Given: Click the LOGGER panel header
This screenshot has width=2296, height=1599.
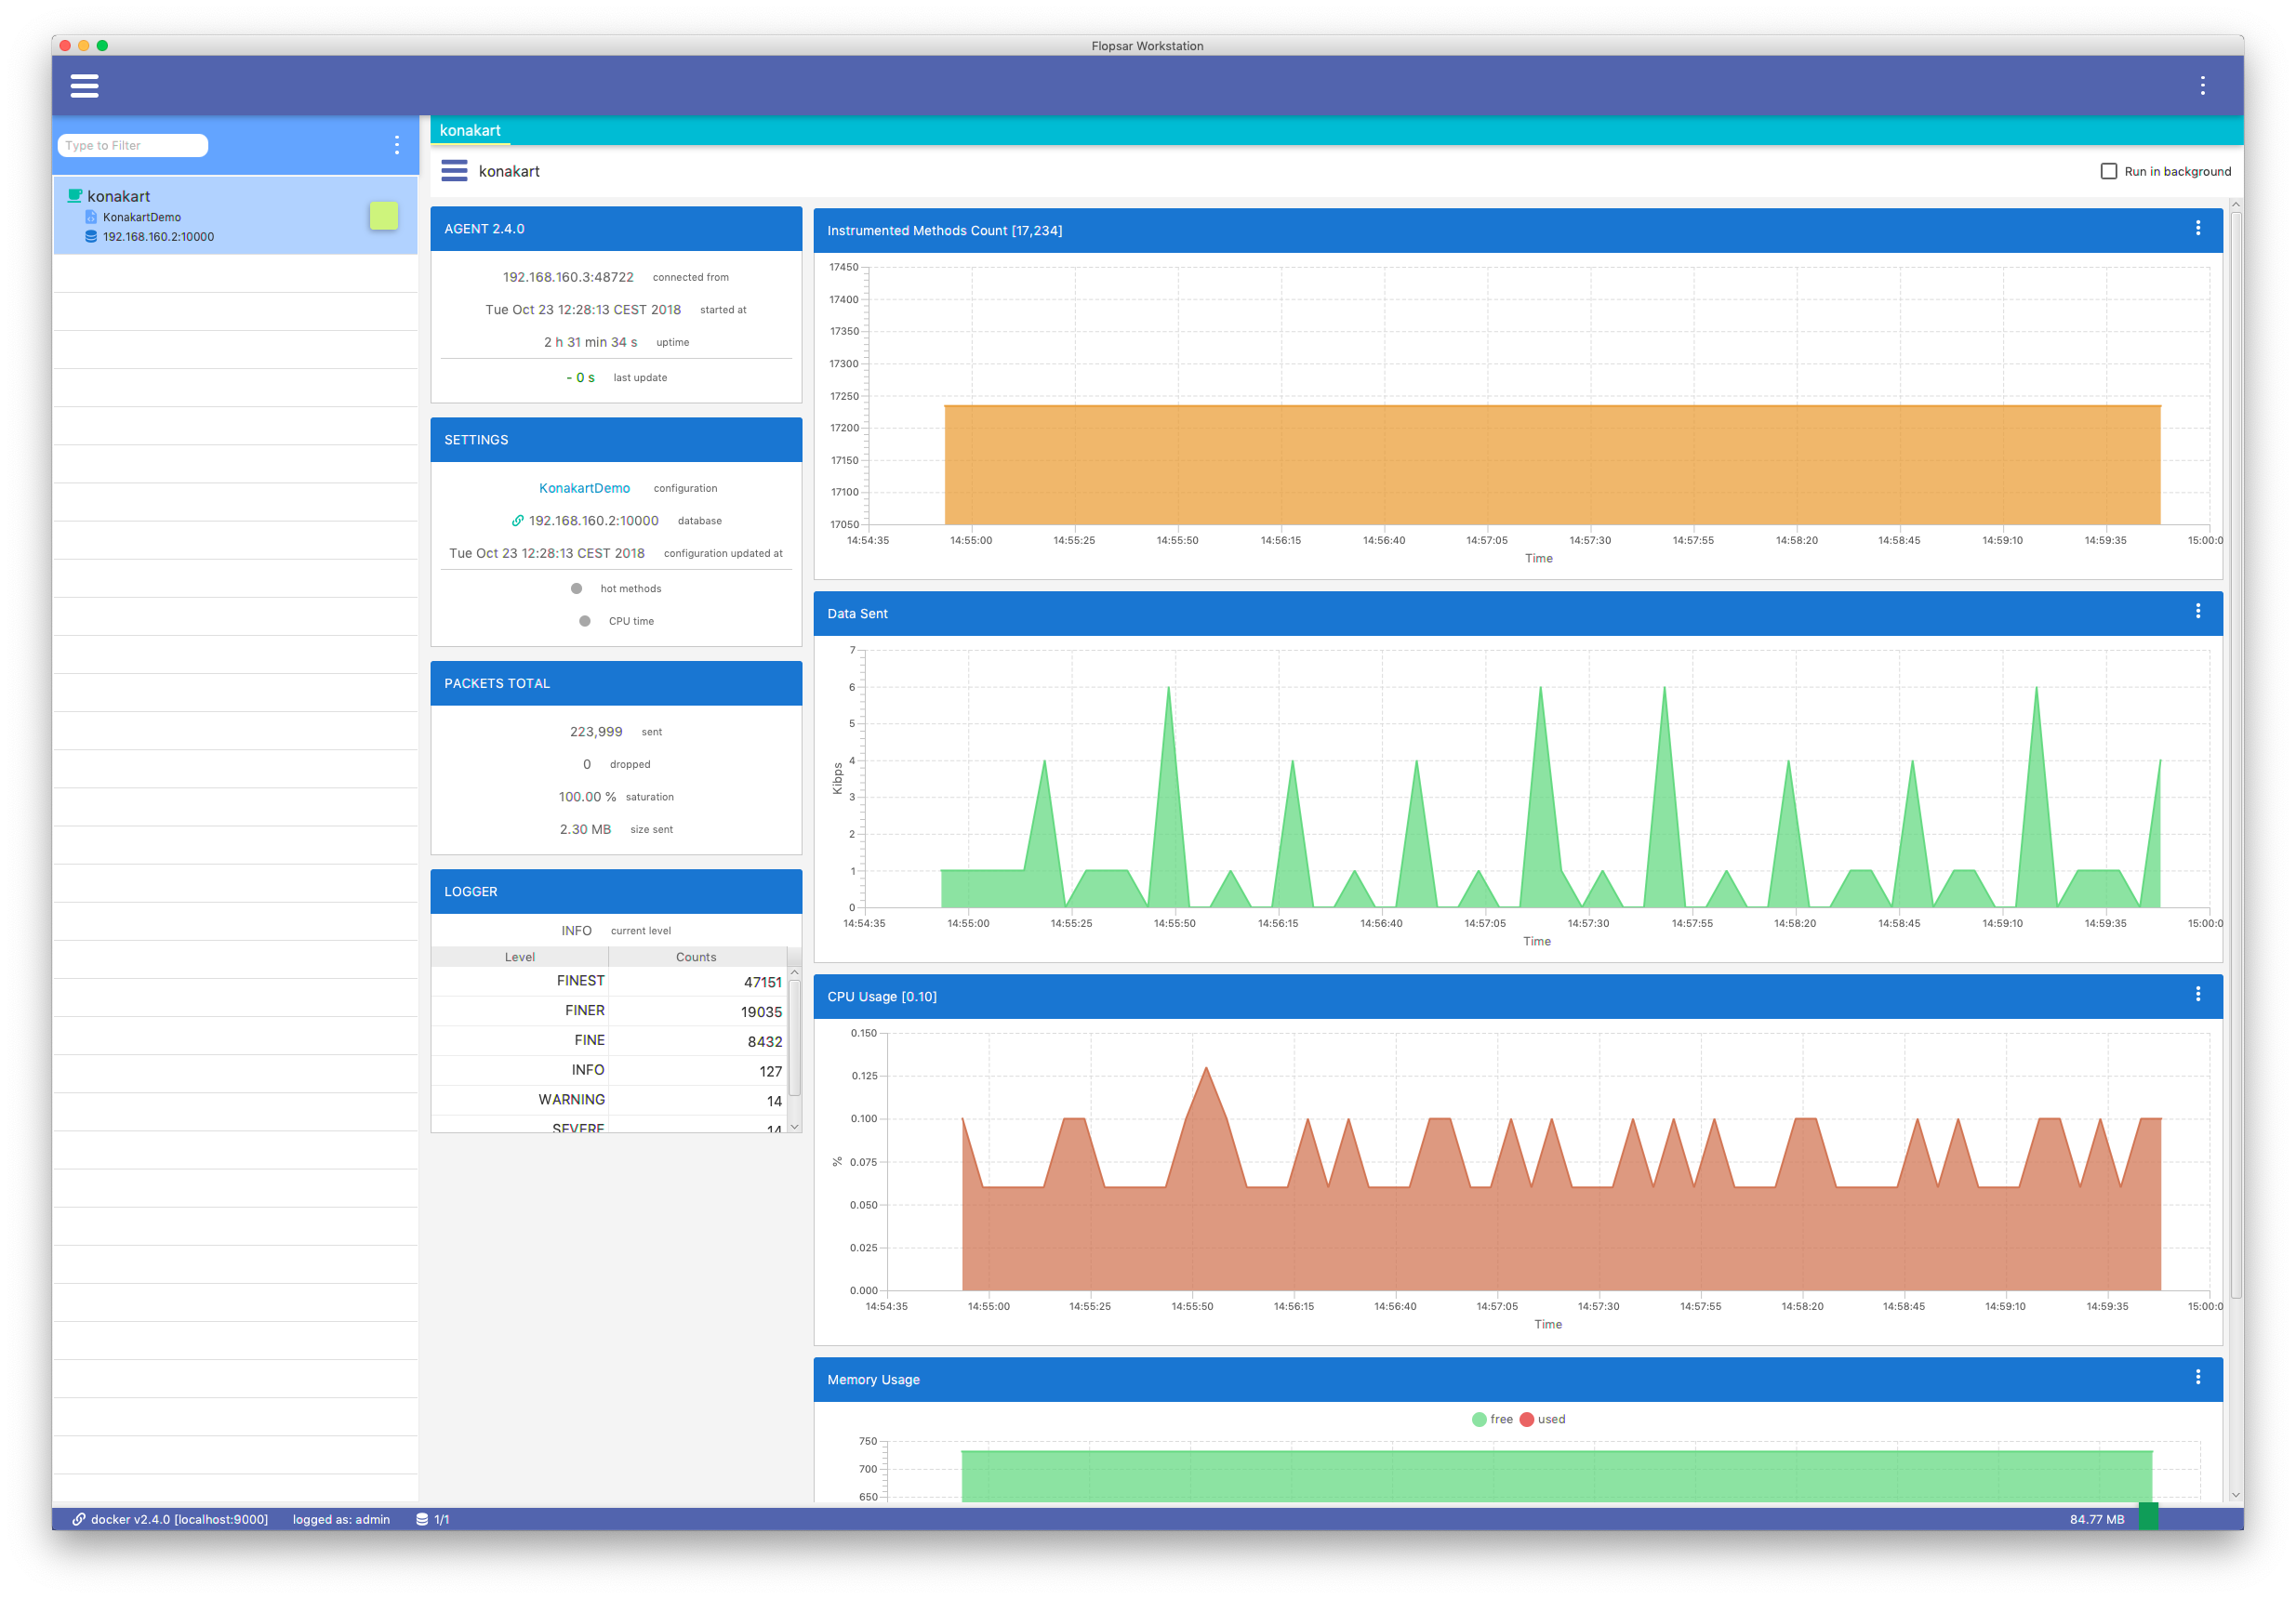Looking at the screenshot, I should point(616,891).
